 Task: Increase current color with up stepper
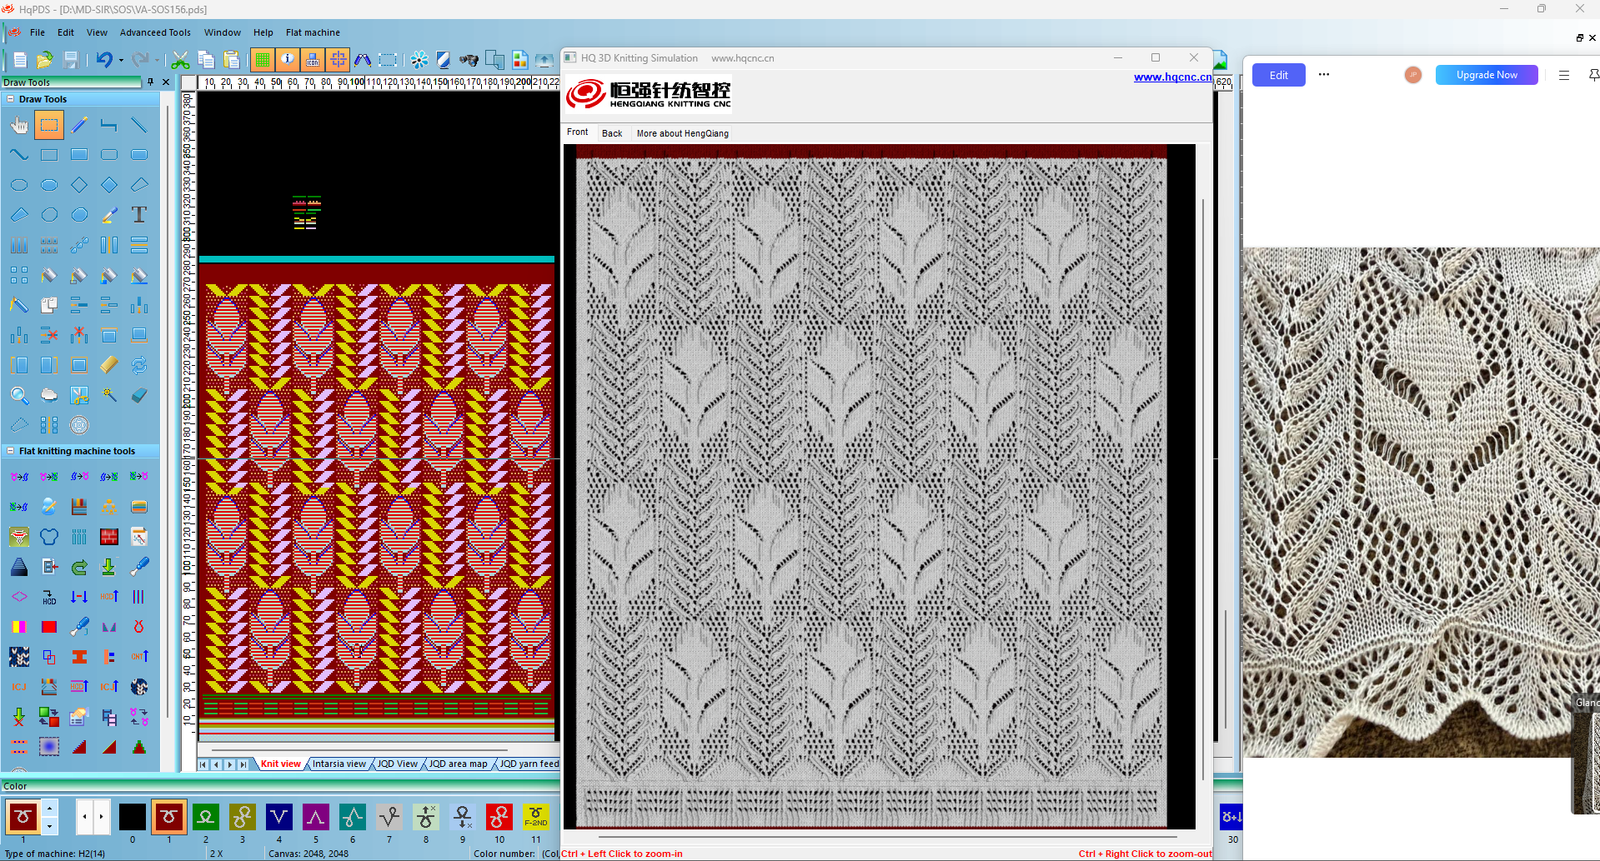tap(50, 808)
